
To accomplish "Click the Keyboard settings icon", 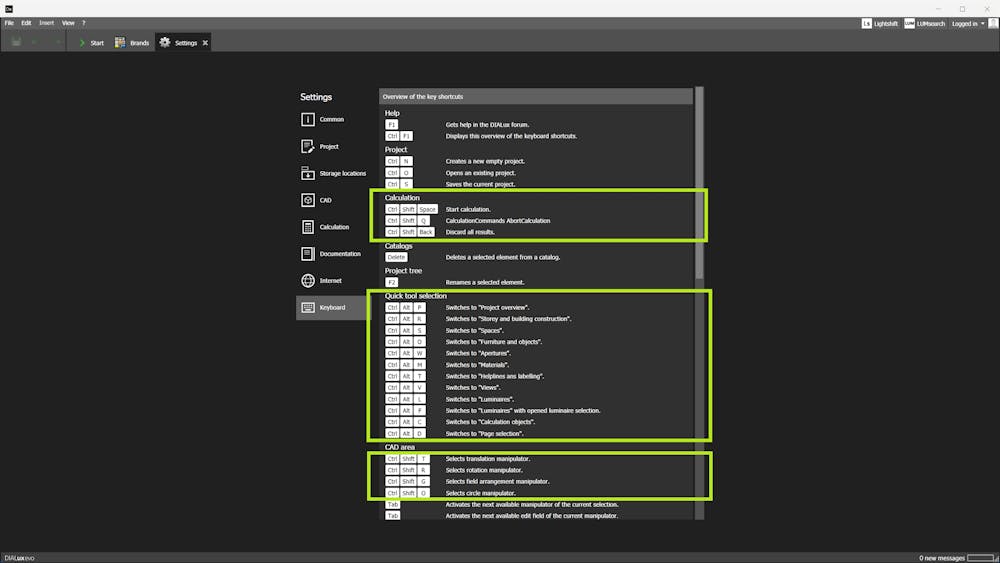I will pos(307,307).
